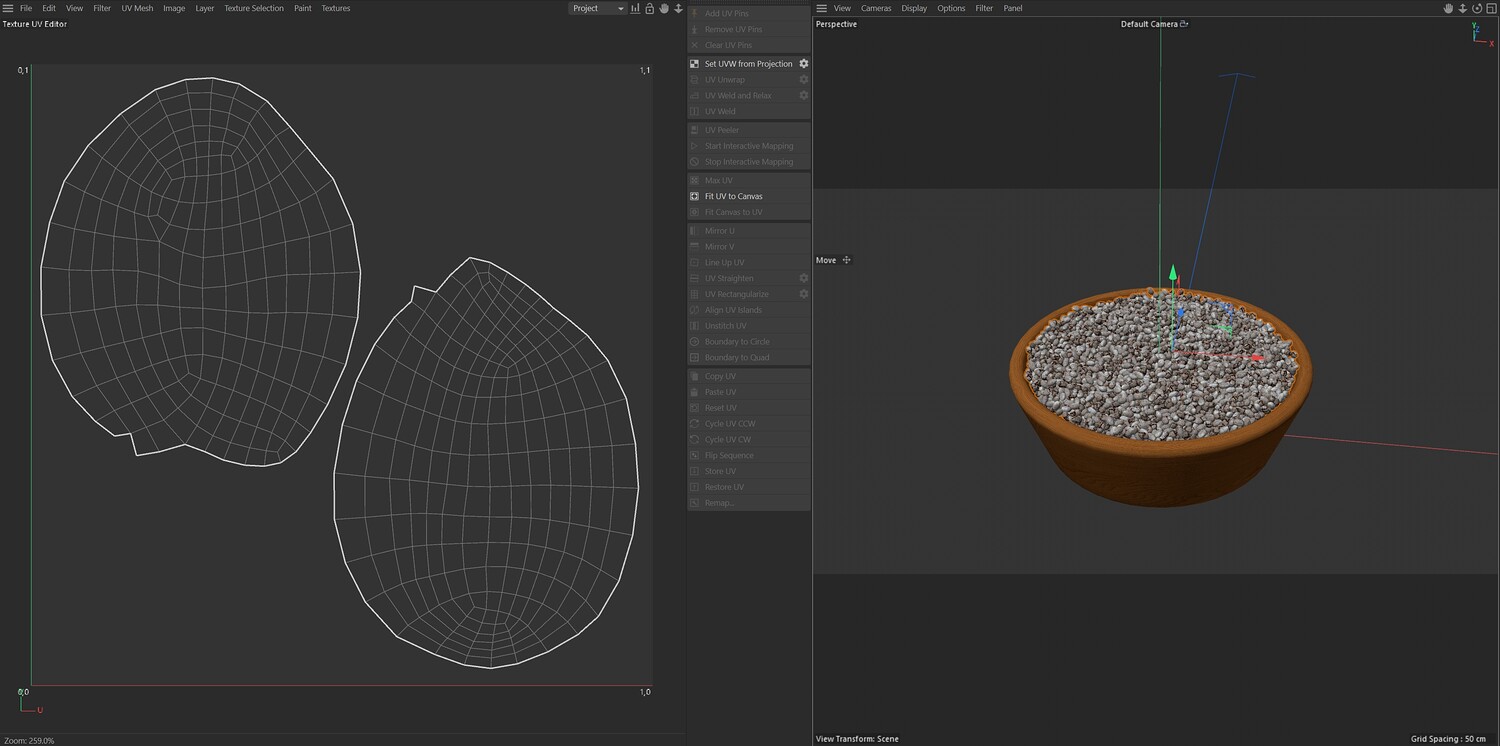Click the dolly arrows icon in Perspective viewport

click(1462, 8)
